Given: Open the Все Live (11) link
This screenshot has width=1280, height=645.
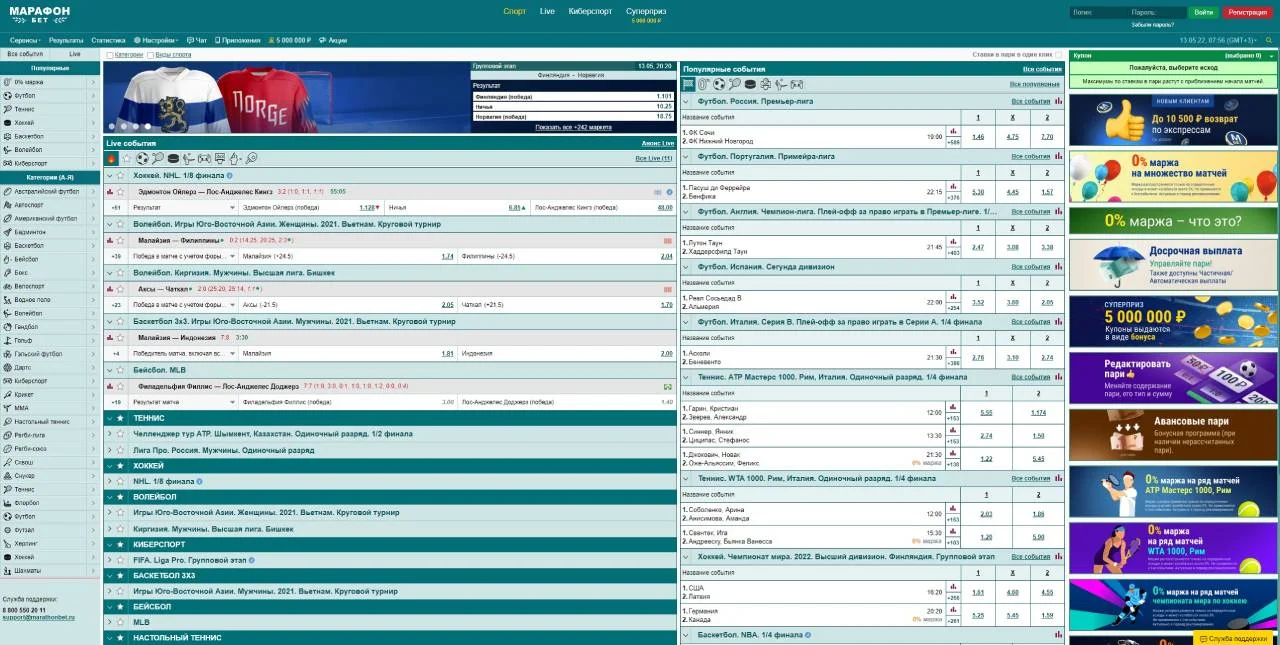Looking at the screenshot, I should point(654,159).
